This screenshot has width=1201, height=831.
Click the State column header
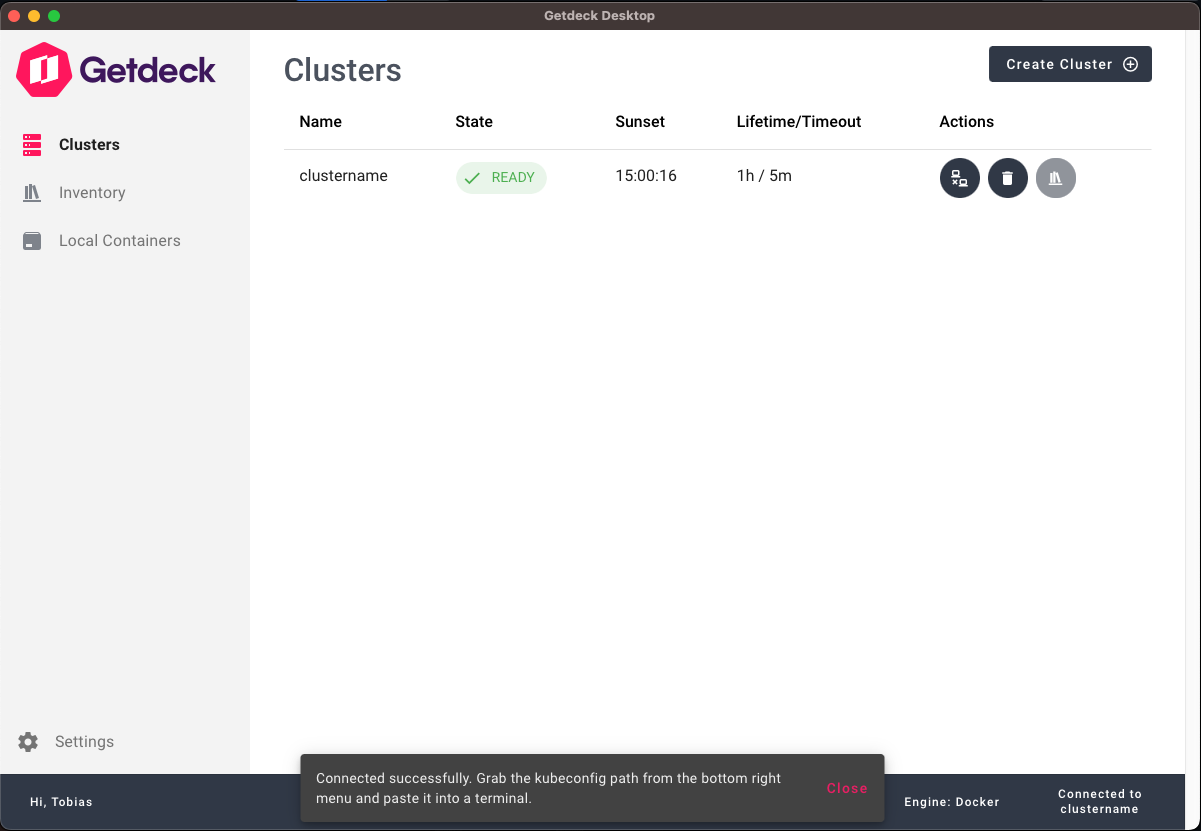[x=474, y=122]
